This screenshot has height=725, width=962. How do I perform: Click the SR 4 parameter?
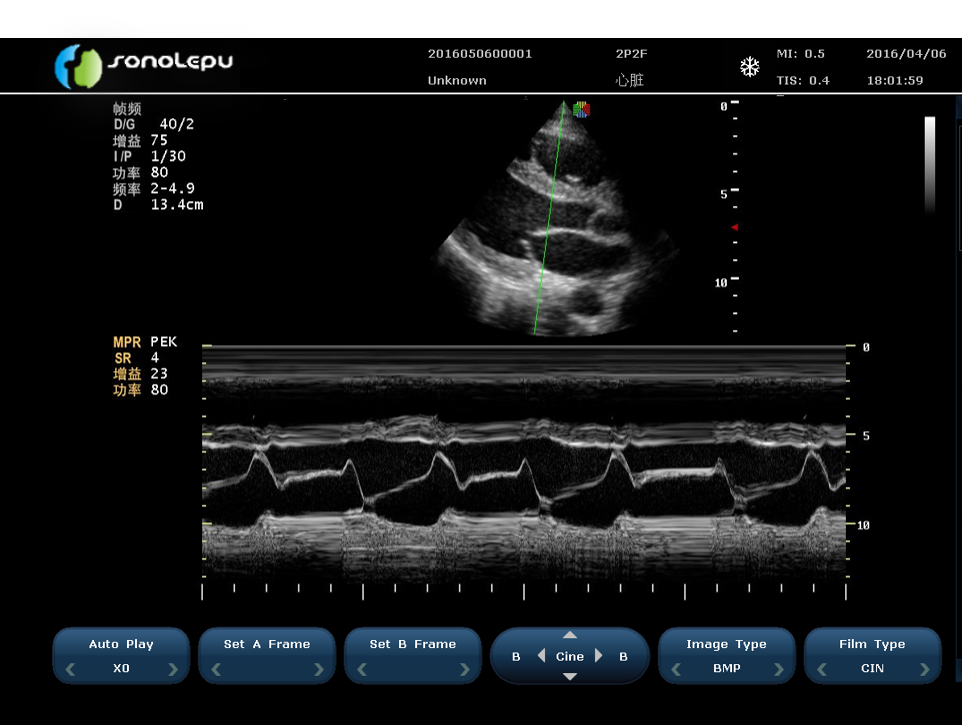tap(136, 358)
